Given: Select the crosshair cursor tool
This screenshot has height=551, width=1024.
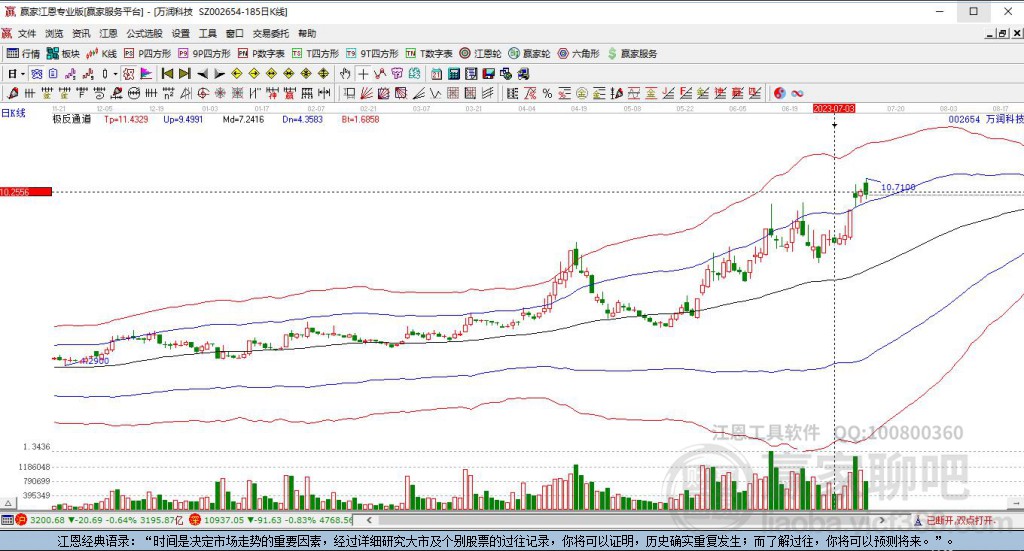Looking at the screenshot, I should (362, 74).
